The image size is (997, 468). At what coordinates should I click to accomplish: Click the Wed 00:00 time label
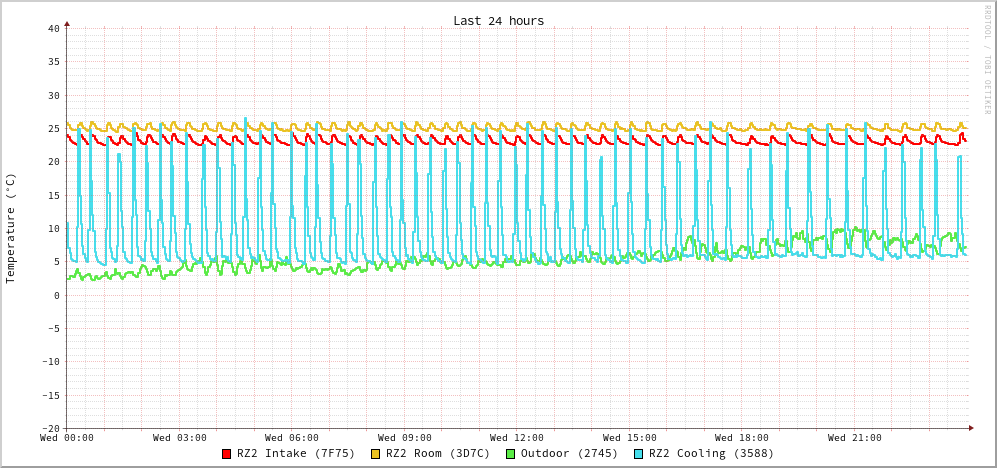click(x=67, y=438)
